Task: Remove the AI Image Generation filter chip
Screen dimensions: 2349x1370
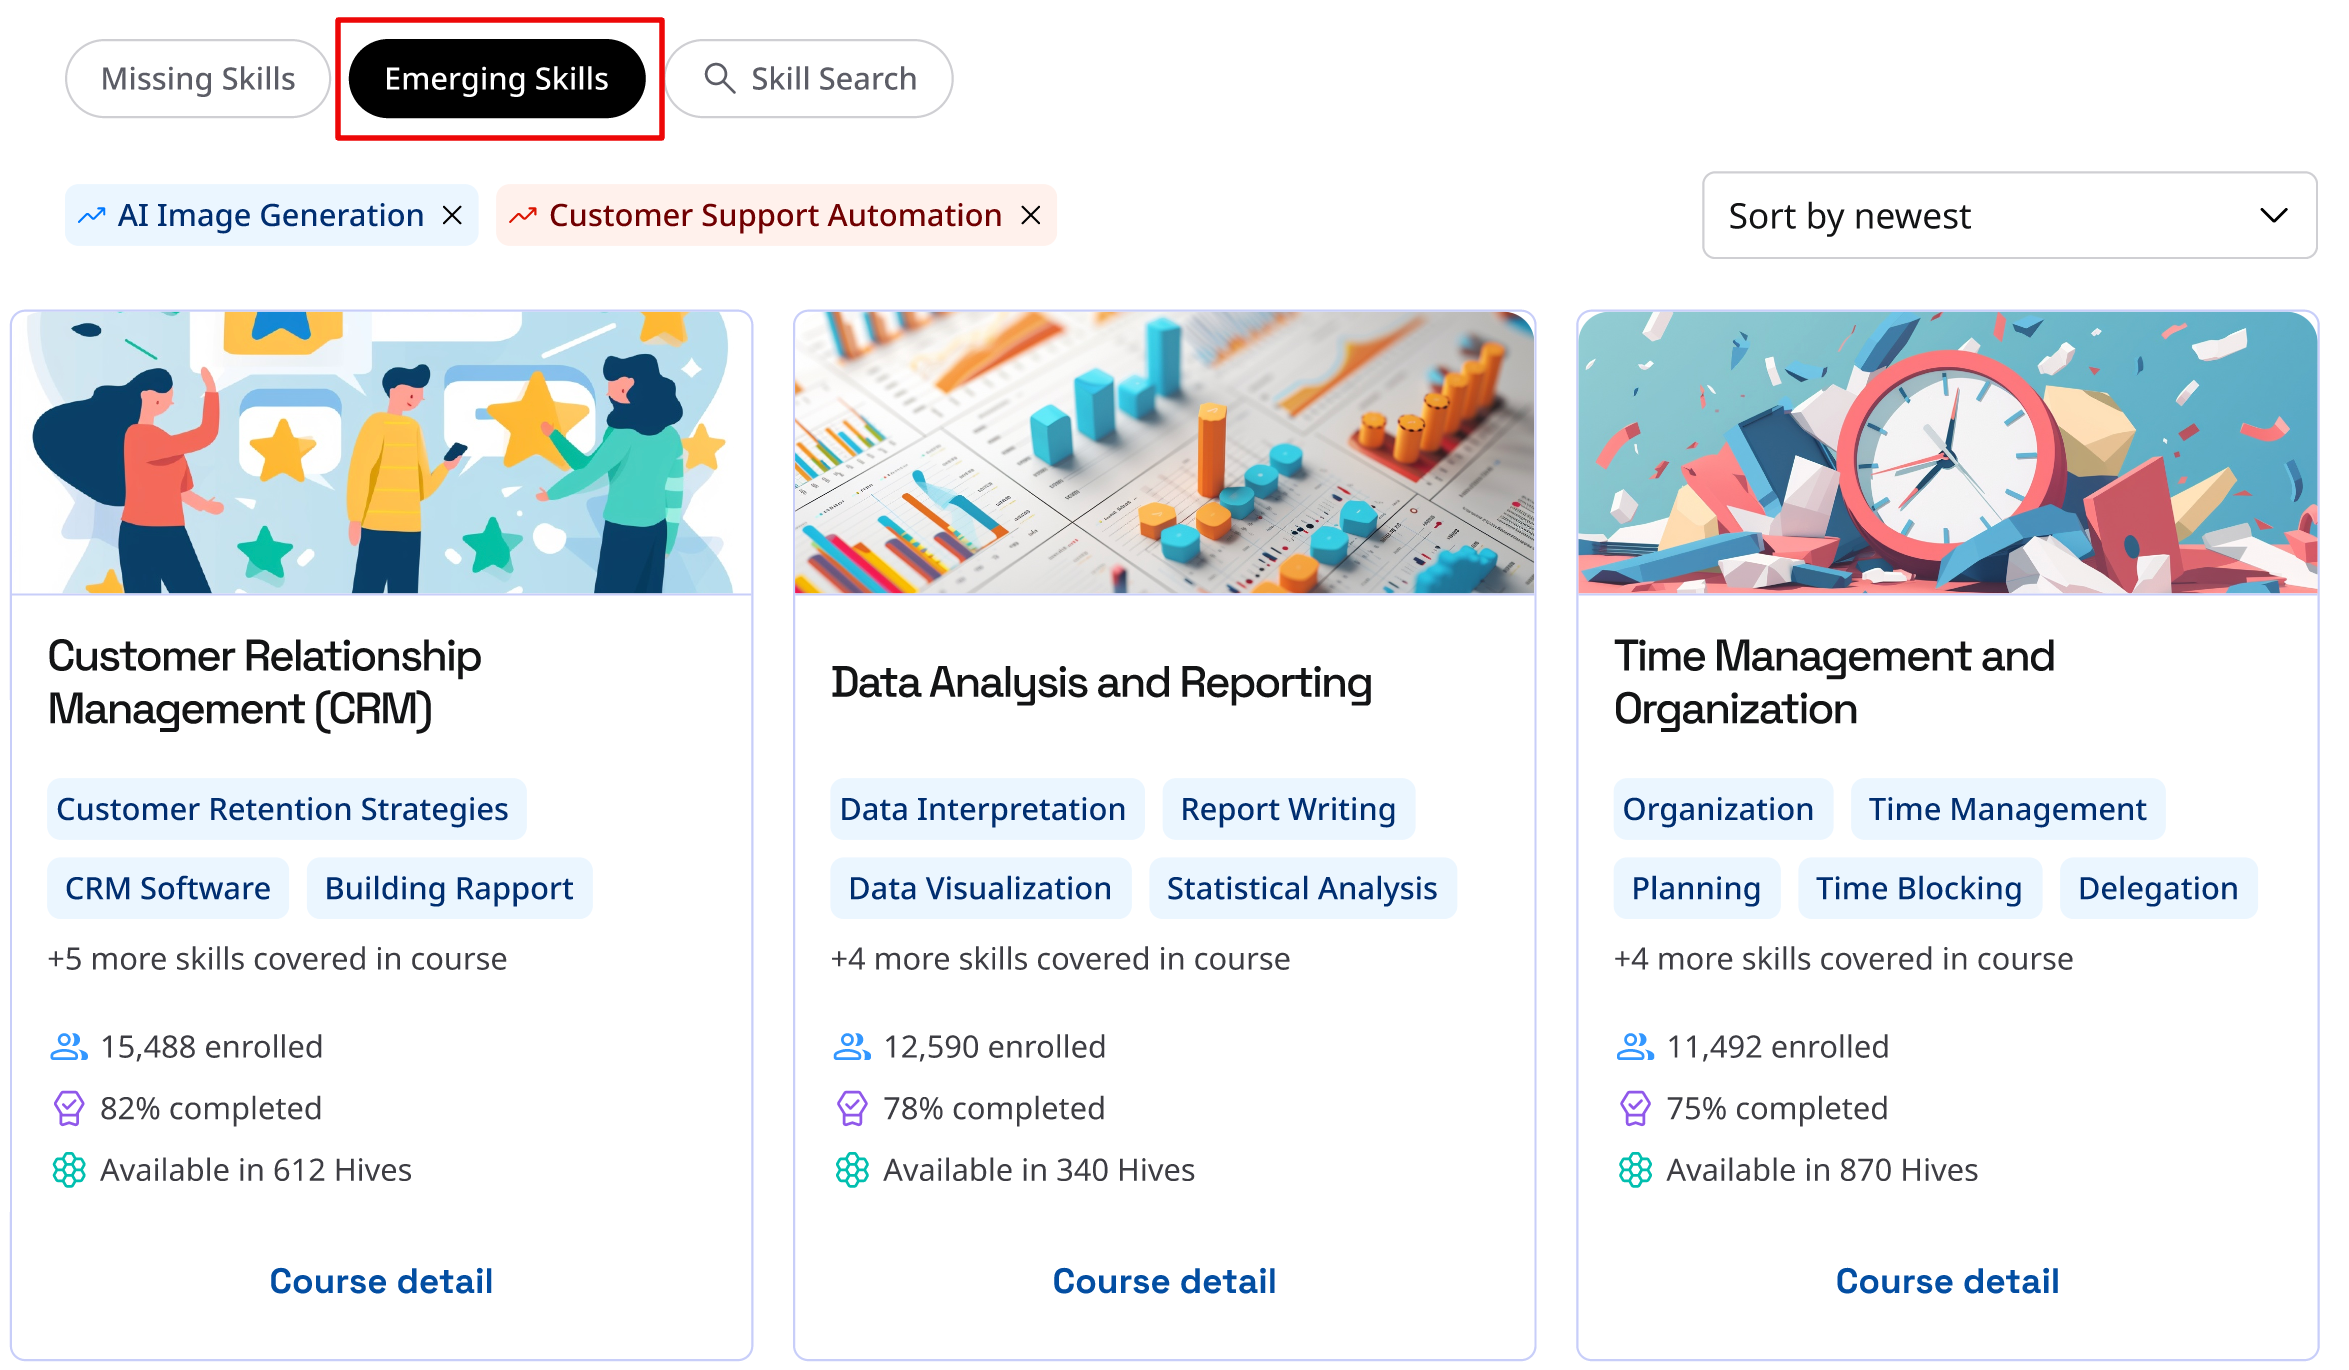Action: tap(452, 215)
